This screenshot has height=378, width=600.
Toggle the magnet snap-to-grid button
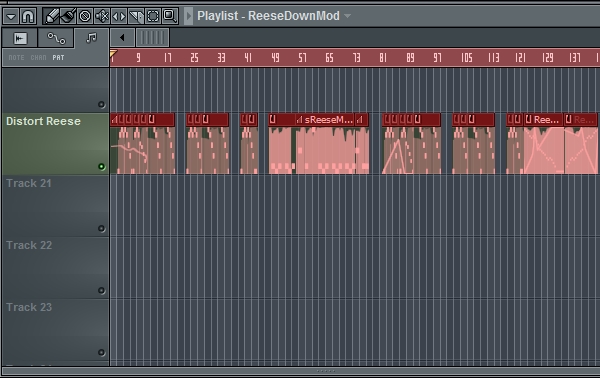click(x=28, y=16)
